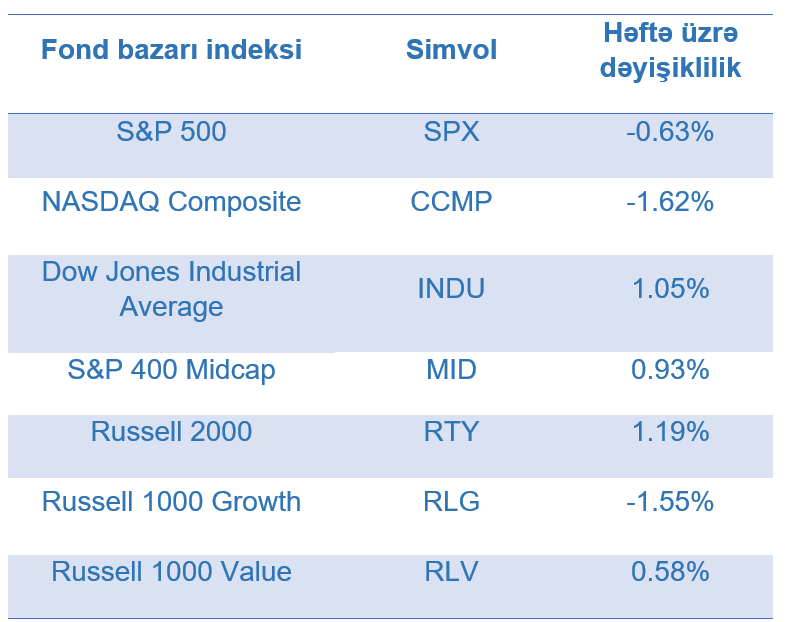Click the NASDAQ Composite index name
The height and width of the screenshot is (622, 788).
point(171,201)
